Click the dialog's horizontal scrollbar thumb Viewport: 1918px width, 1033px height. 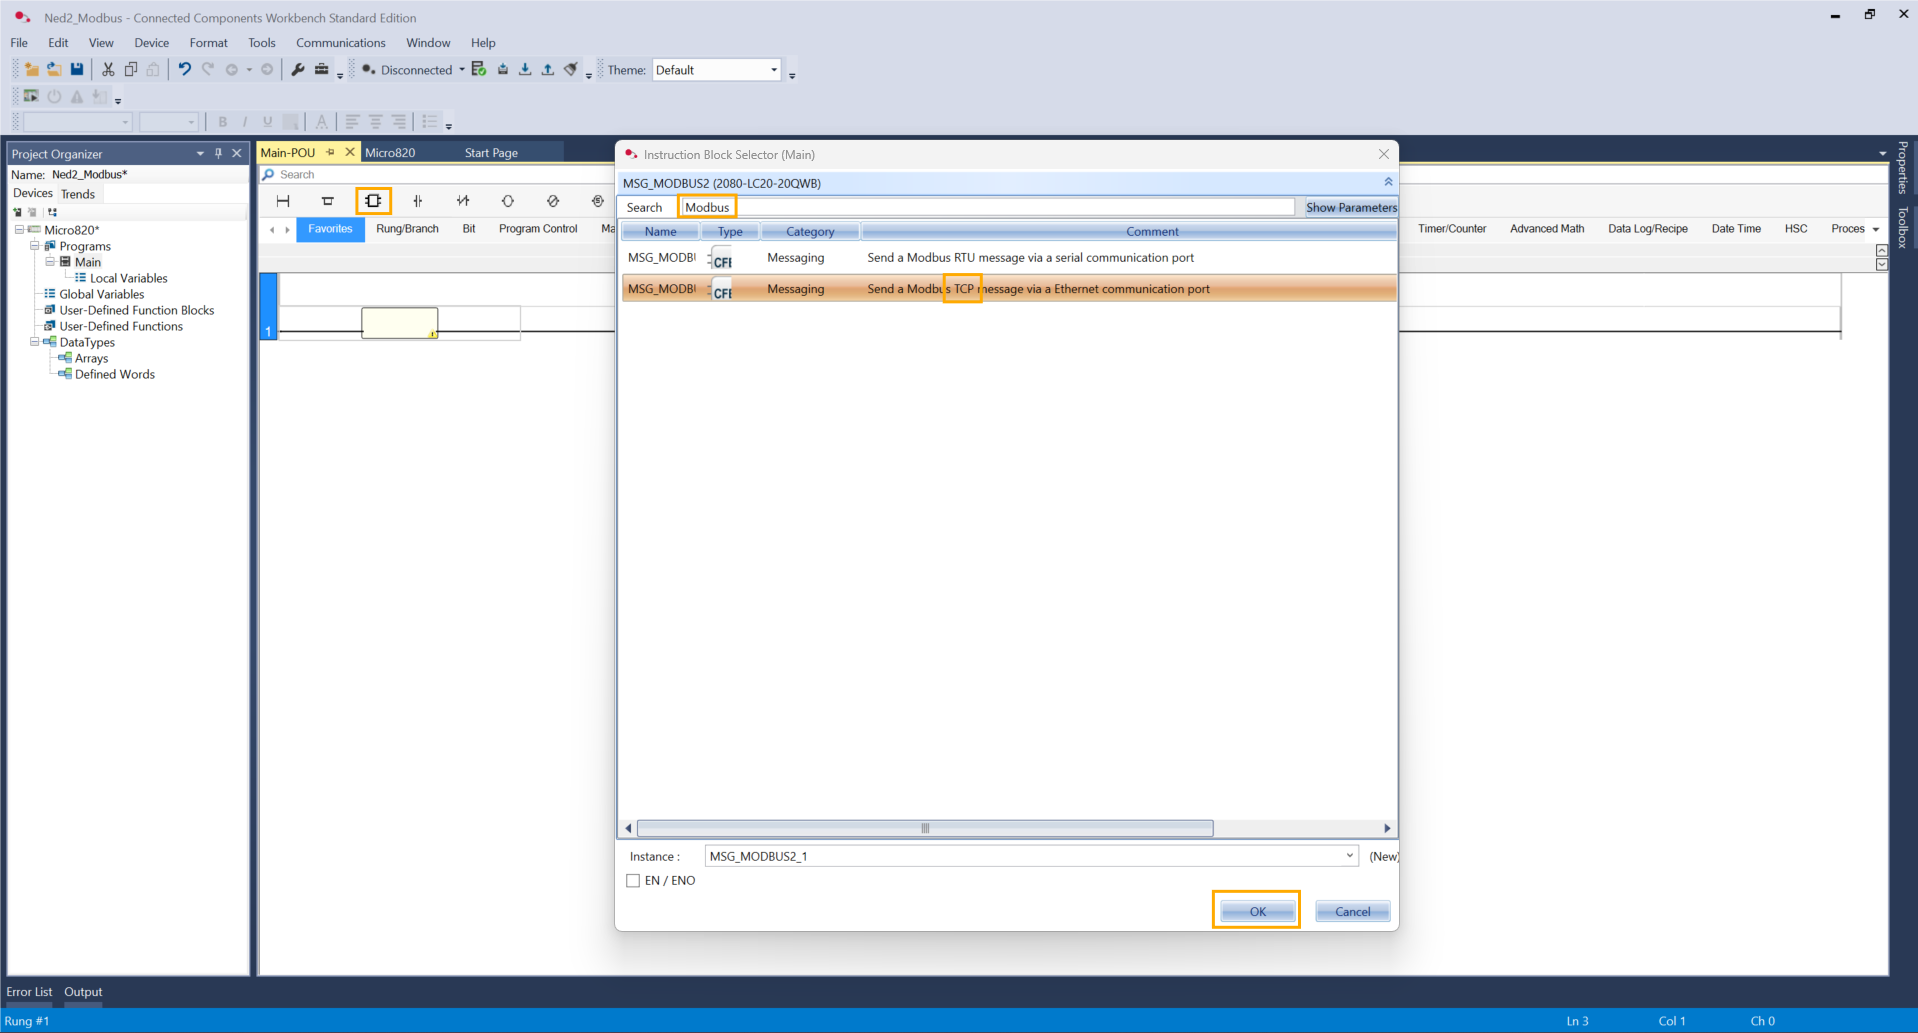pos(925,828)
